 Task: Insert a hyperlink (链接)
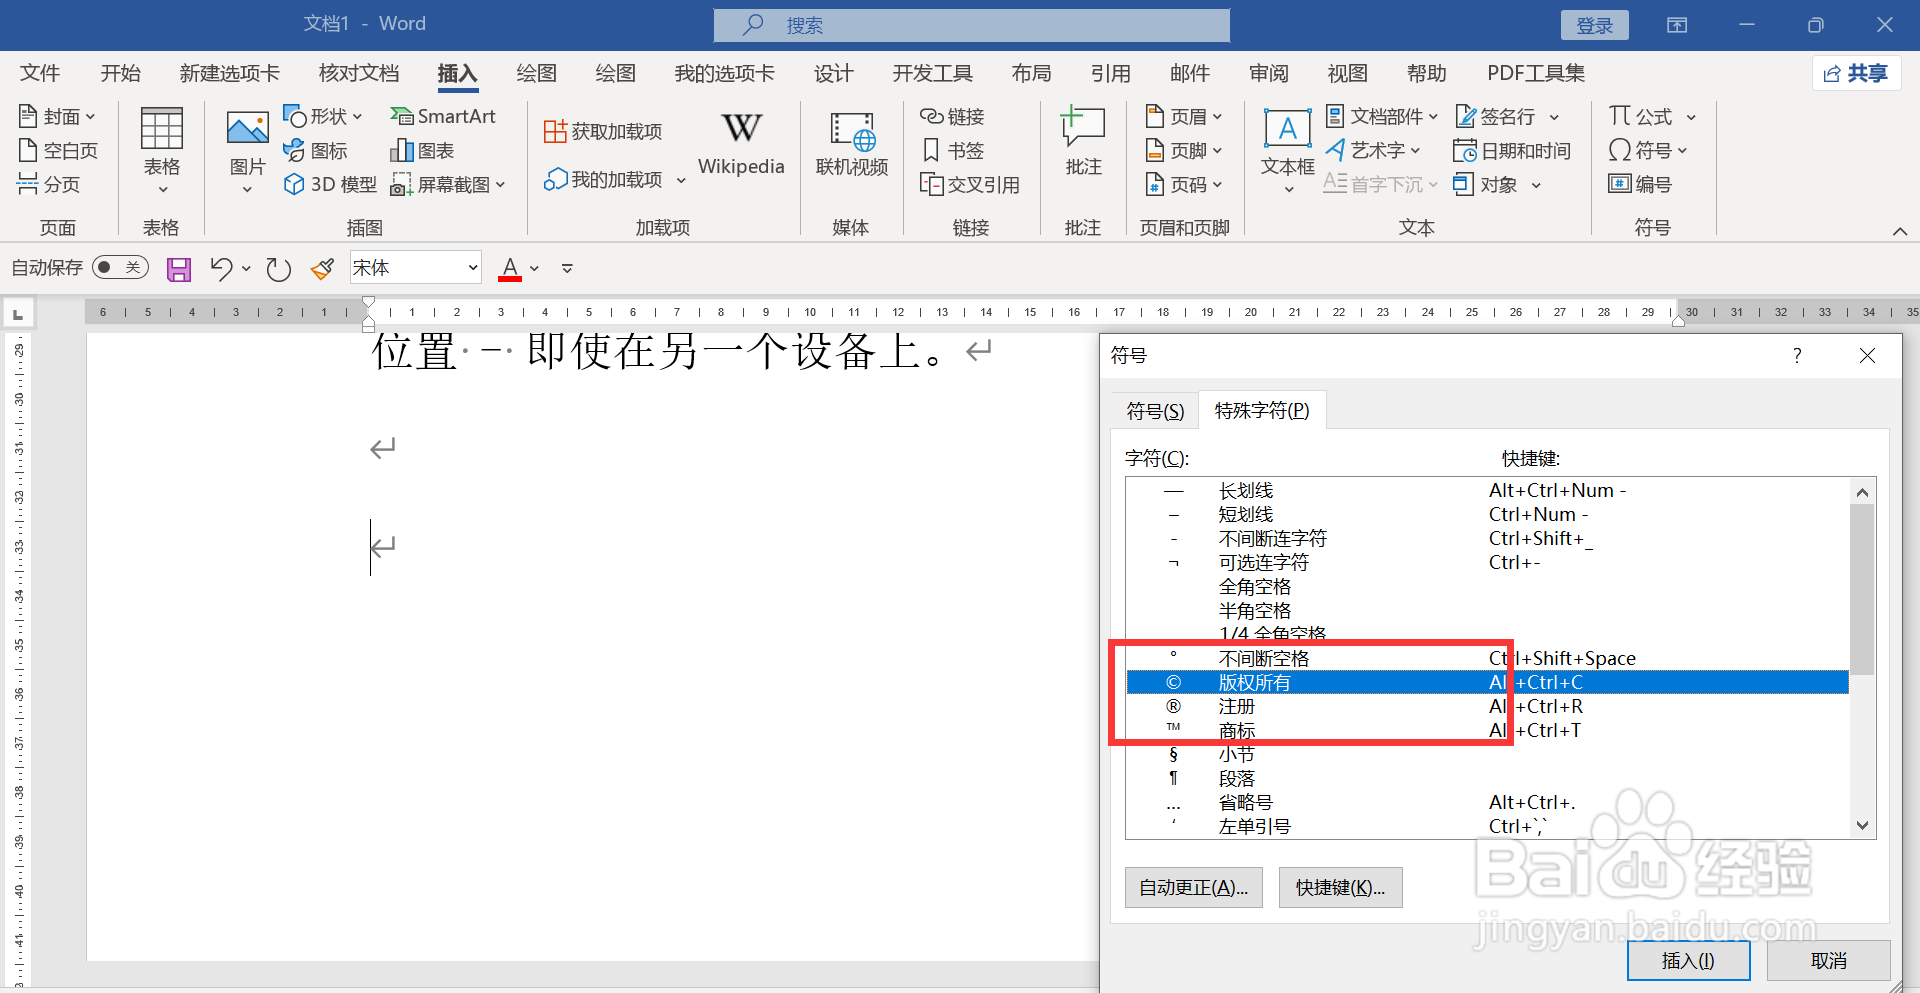point(953,116)
